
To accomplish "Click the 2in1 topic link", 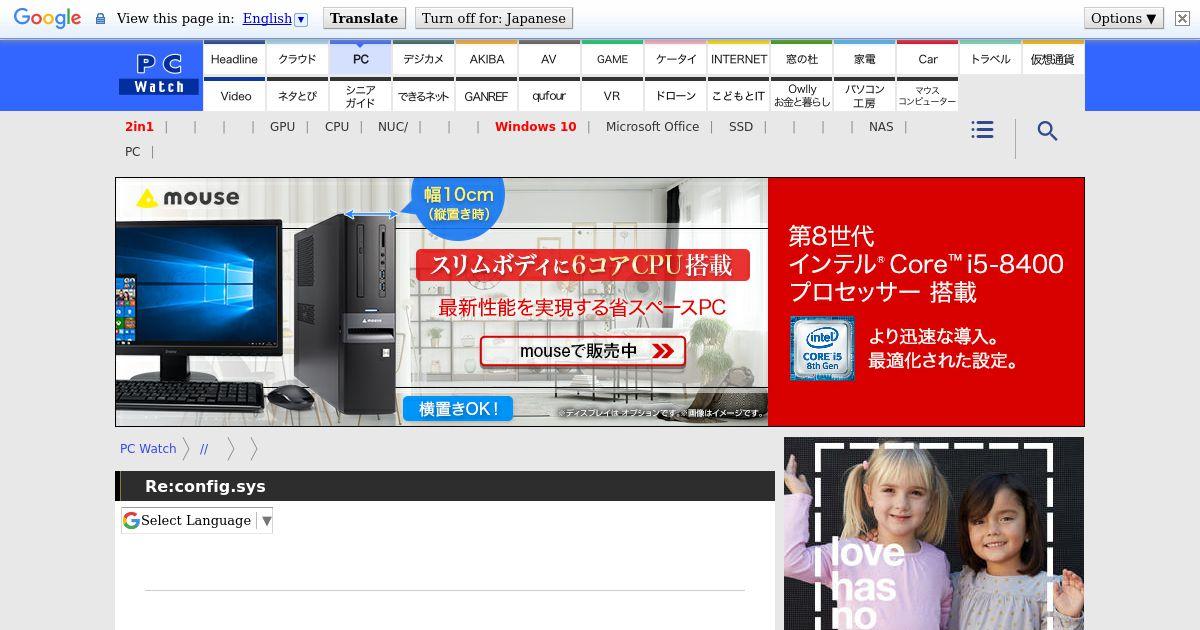I will [139, 127].
